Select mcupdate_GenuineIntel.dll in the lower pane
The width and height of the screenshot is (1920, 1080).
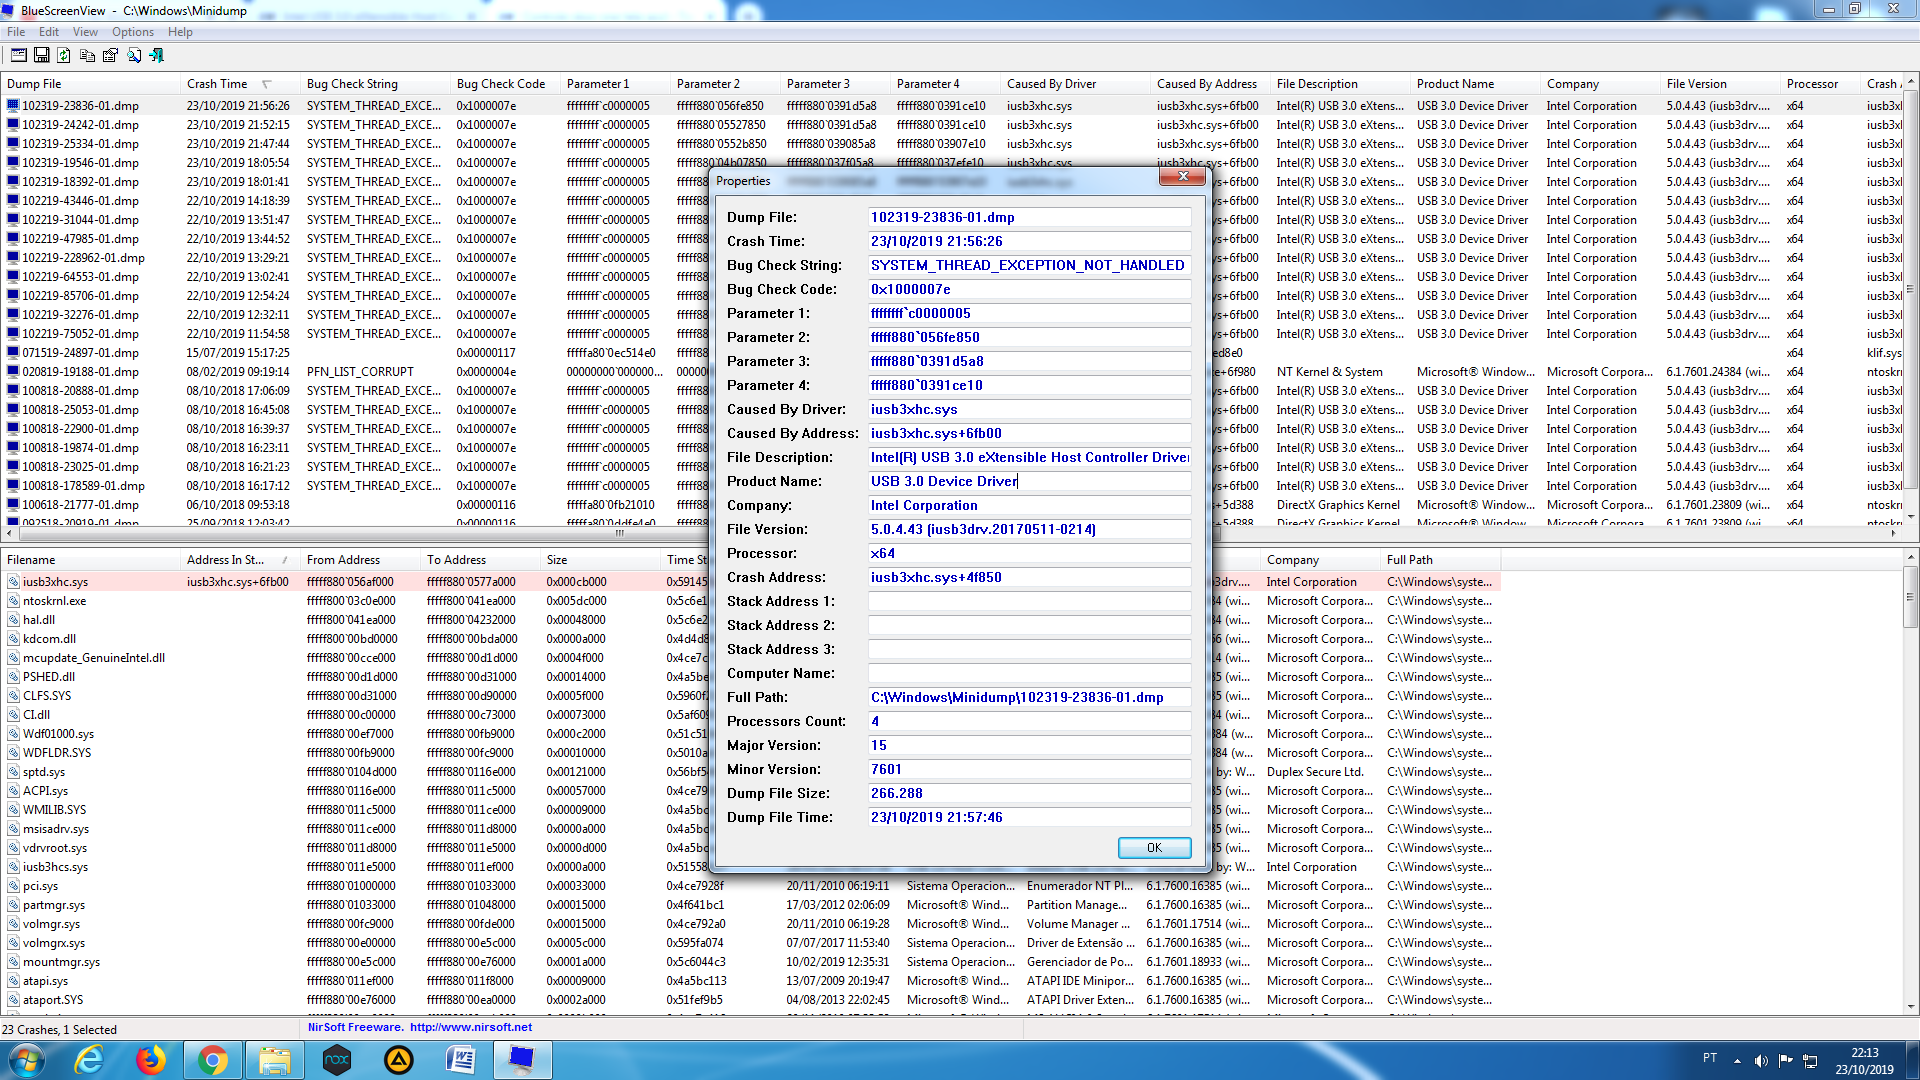94,658
